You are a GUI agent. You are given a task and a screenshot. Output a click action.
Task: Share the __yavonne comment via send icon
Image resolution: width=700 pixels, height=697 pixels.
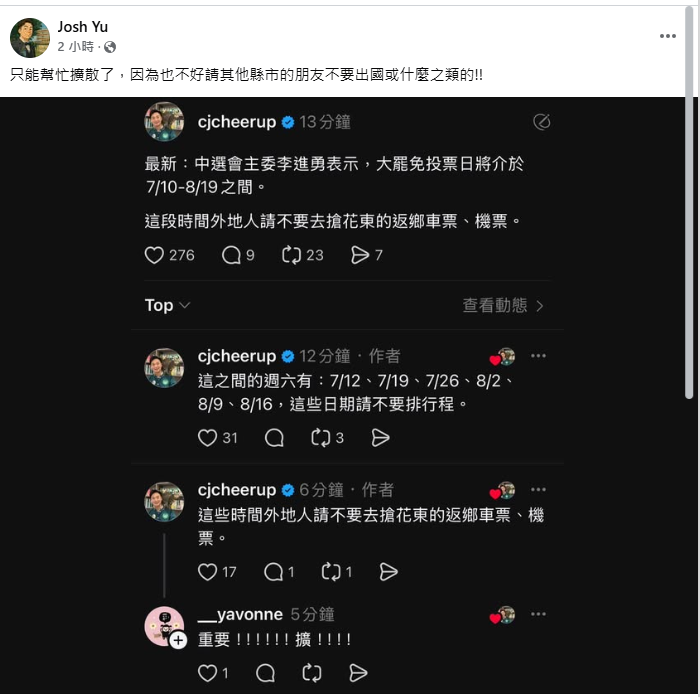358,673
